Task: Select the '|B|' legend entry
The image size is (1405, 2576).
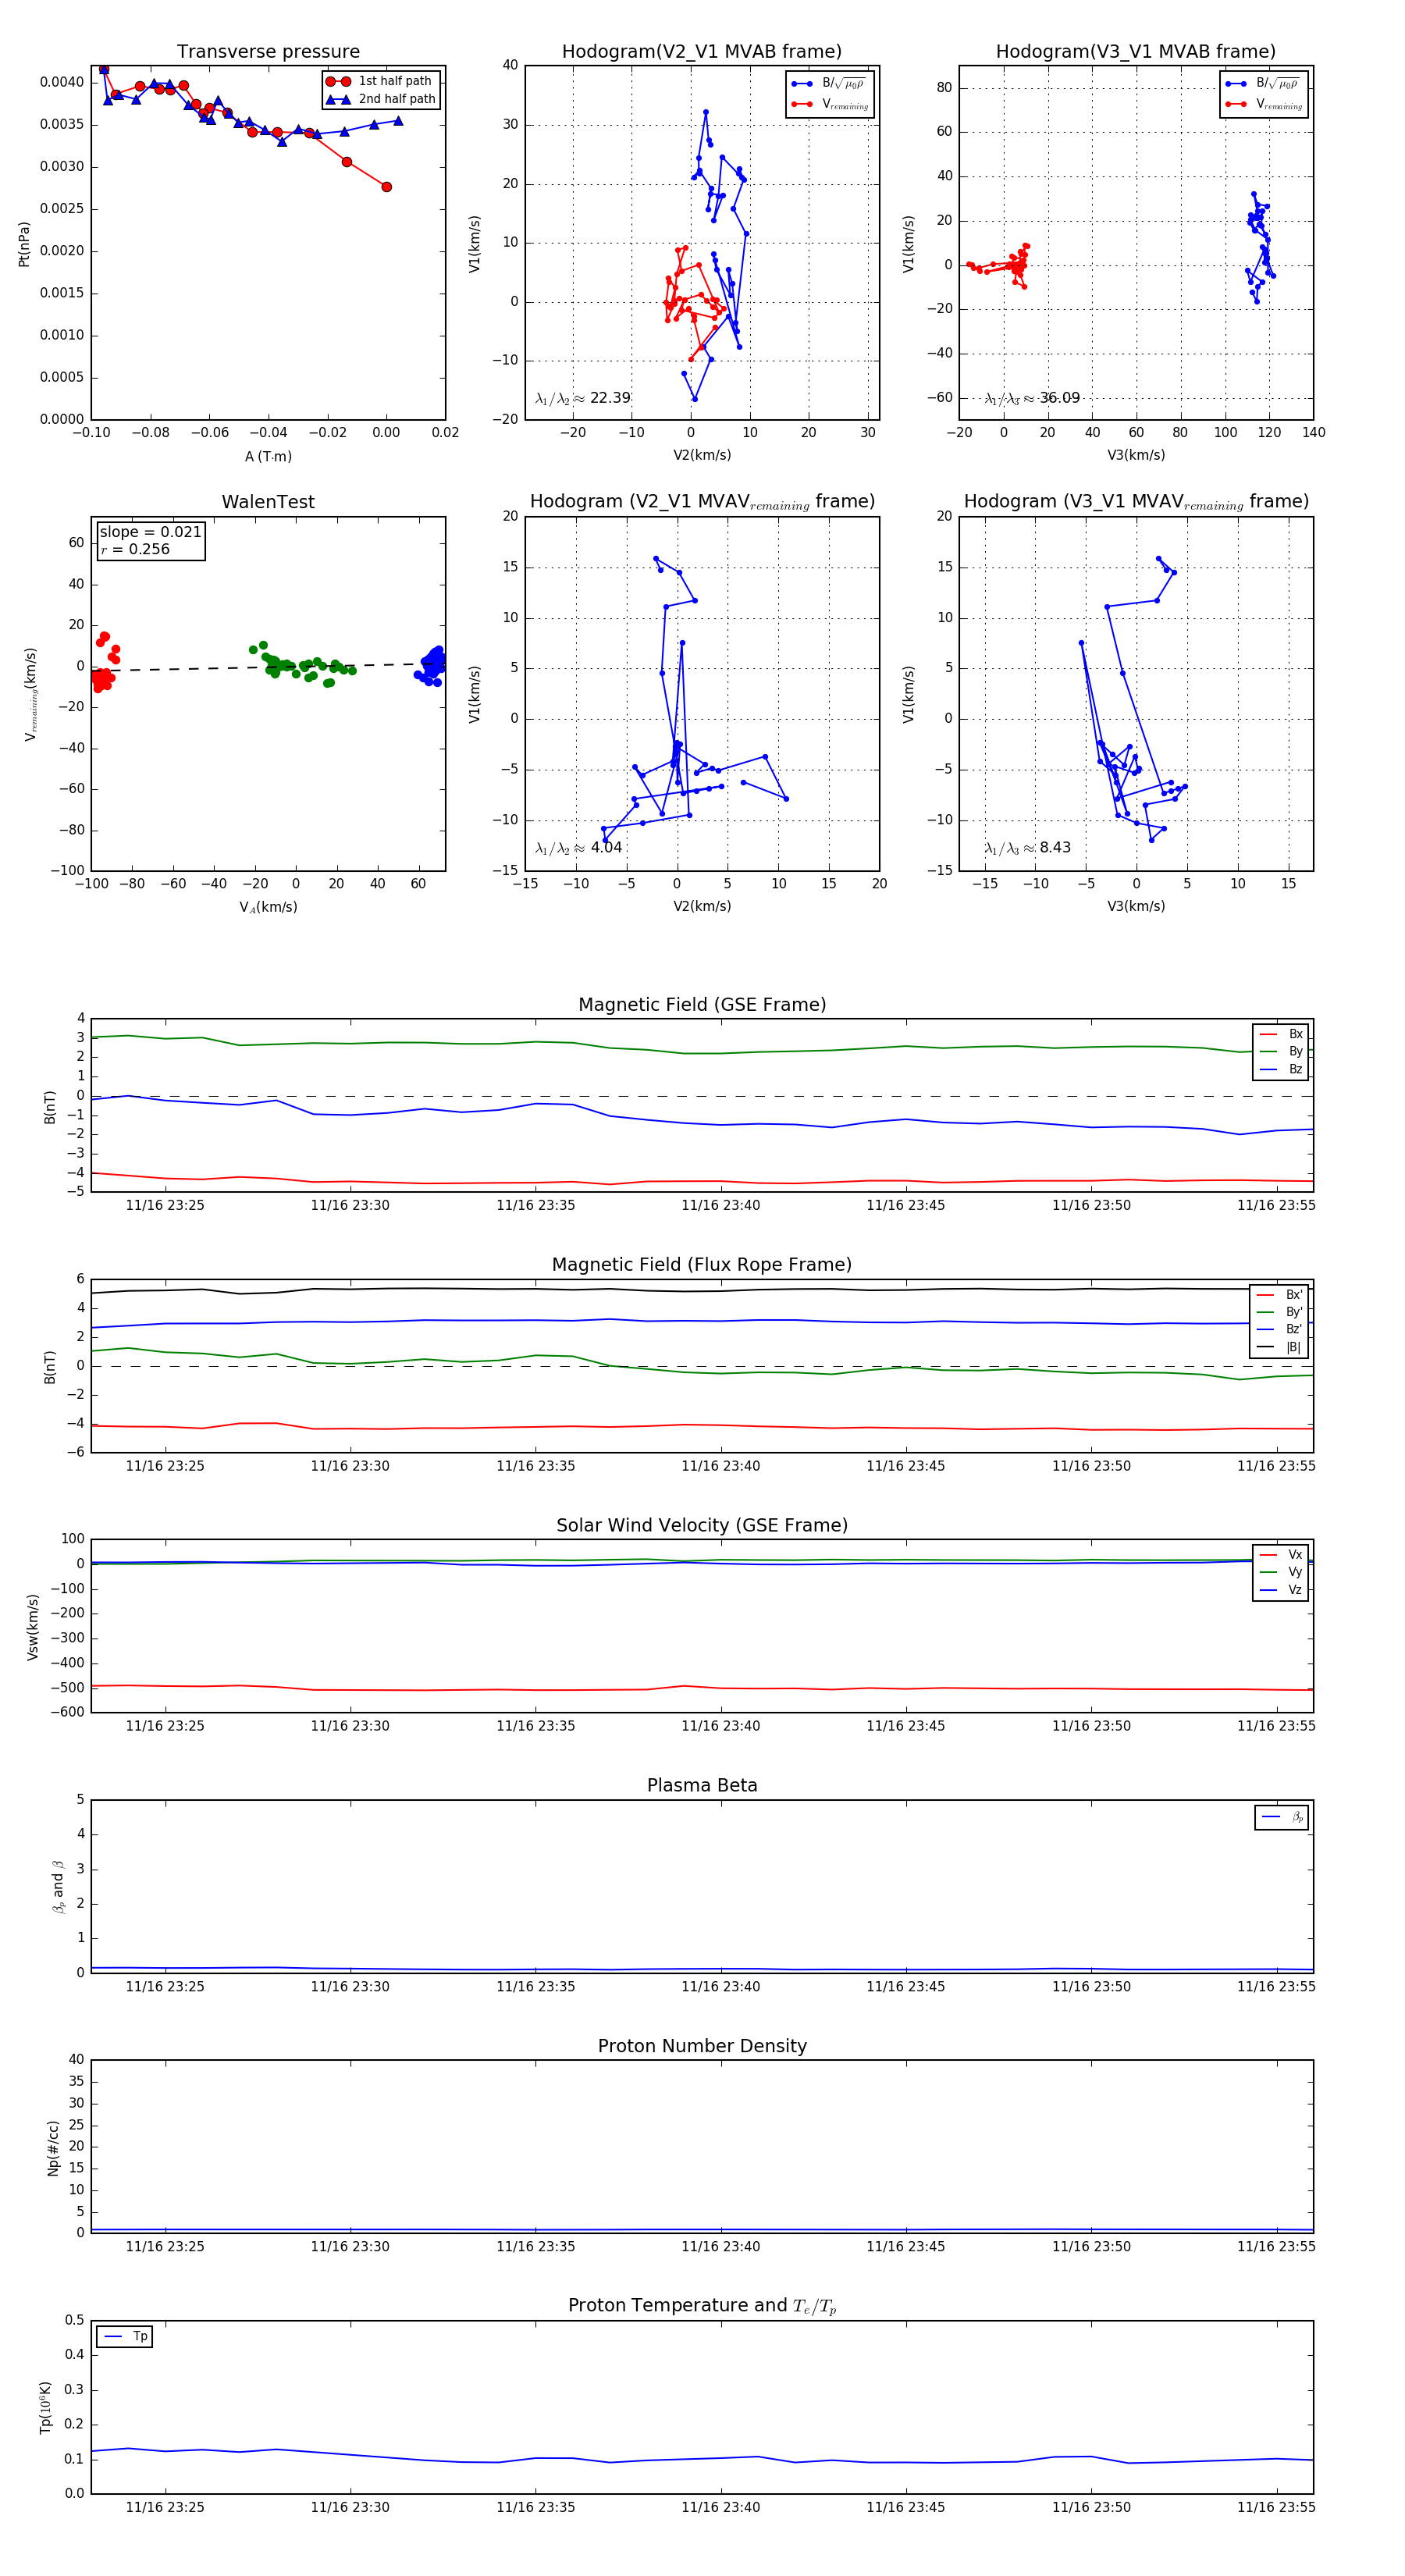Action: tap(1279, 1347)
